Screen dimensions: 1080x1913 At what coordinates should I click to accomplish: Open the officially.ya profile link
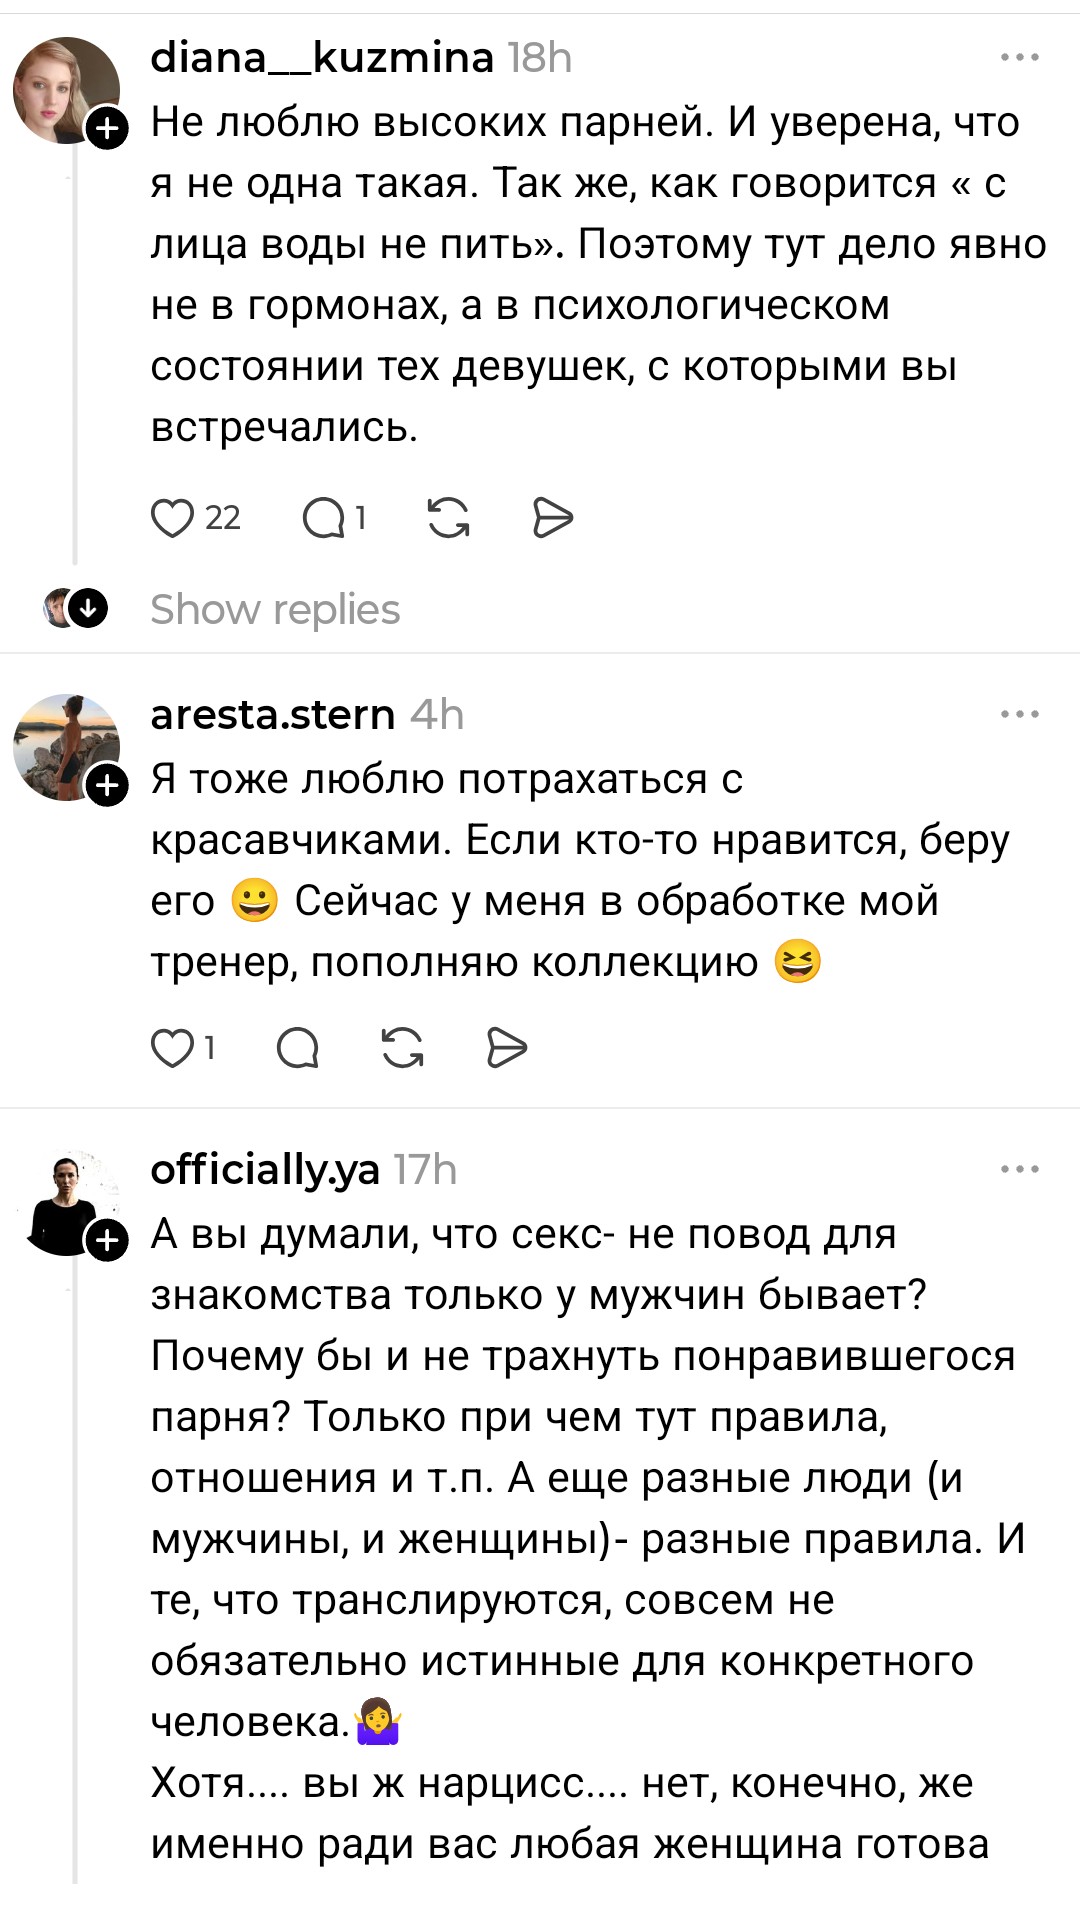(265, 1169)
